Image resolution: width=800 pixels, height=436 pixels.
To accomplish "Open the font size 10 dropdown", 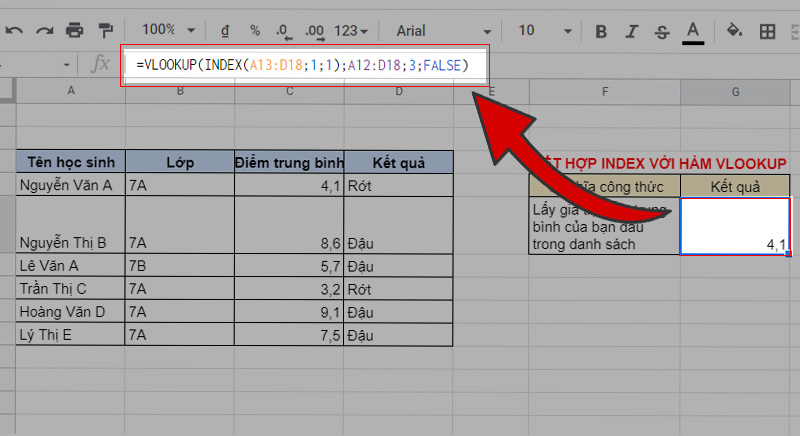I will pyautogui.click(x=538, y=31).
